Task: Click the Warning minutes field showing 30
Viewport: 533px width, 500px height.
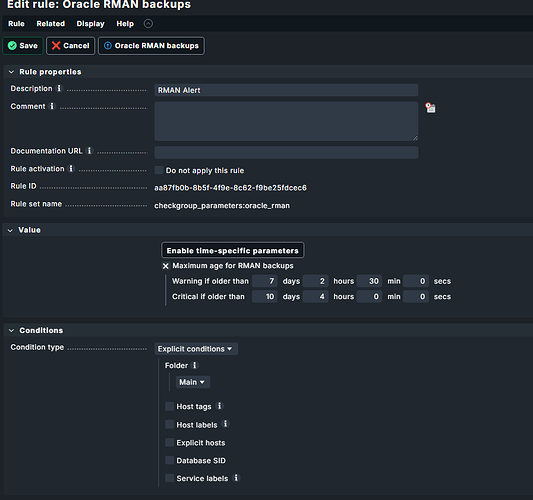Action: [x=369, y=281]
